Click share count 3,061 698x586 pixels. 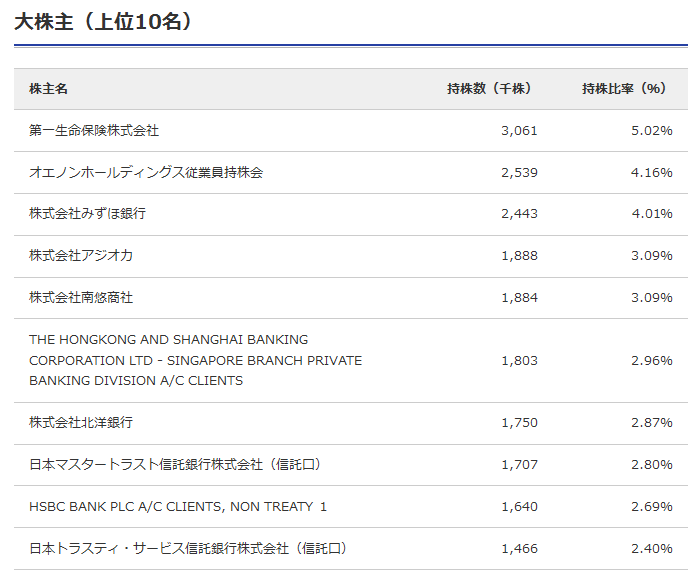pos(519,131)
